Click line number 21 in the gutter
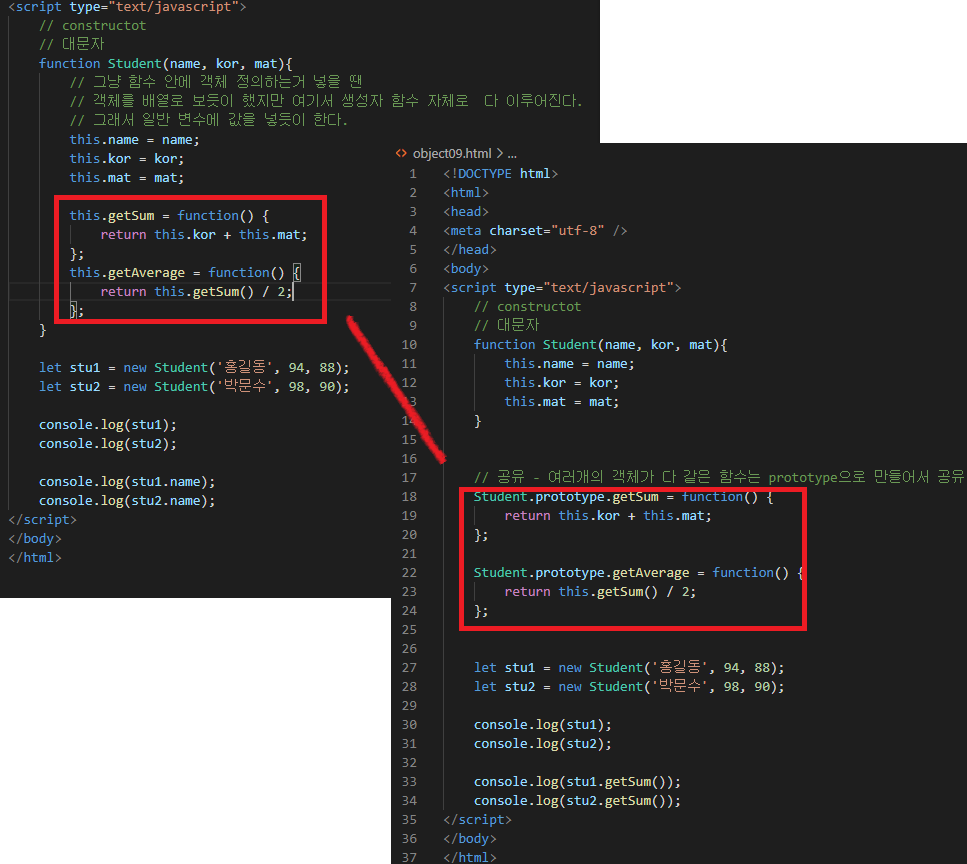The height and width of the screenshot is (864, 967). (409, 554)
